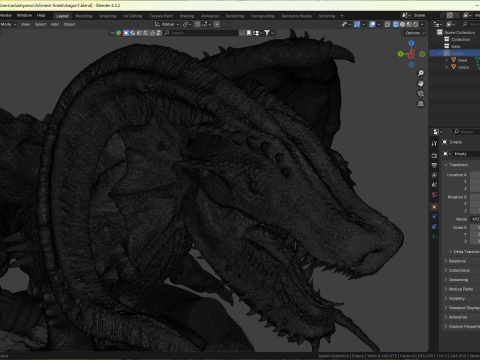Image resolution: width=480 pixels, height=360 pixels.
Task: Toggle proportional editing
Action: (217, 24)
